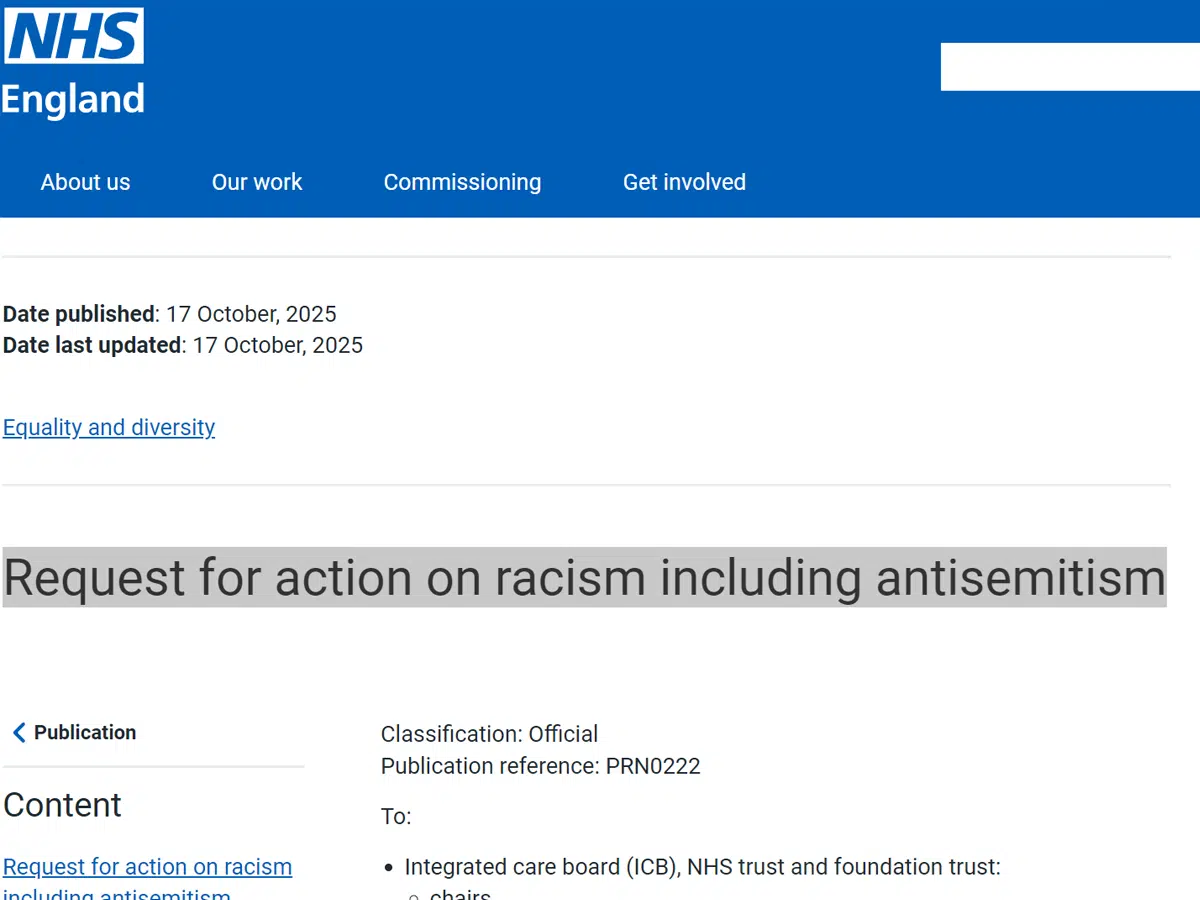
Task: Open the Request for action on racism link
Action: coord(147,867)
